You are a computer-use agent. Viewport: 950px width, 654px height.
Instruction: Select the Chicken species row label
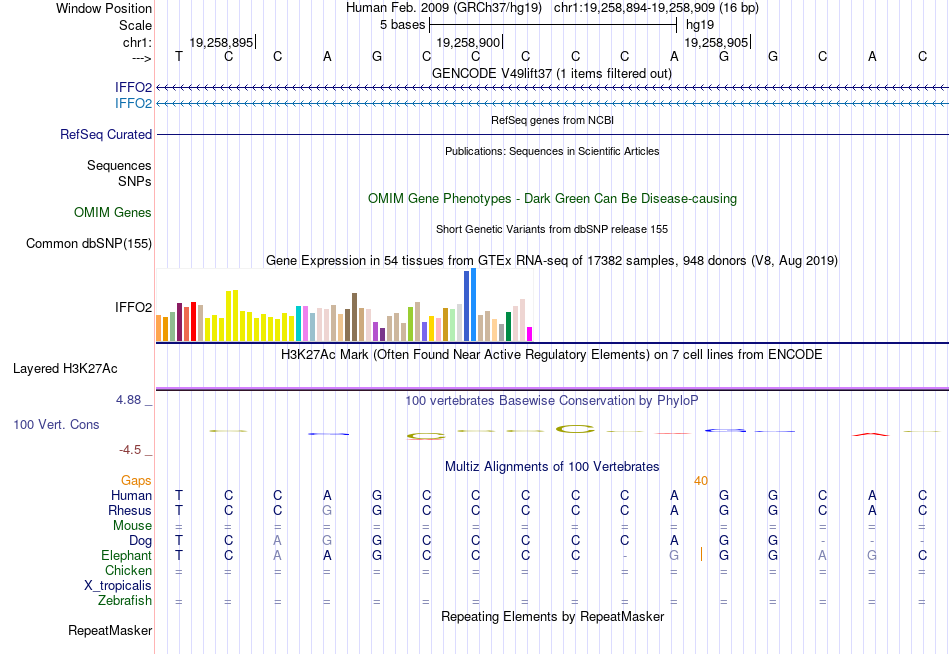(x=128, y=570)
